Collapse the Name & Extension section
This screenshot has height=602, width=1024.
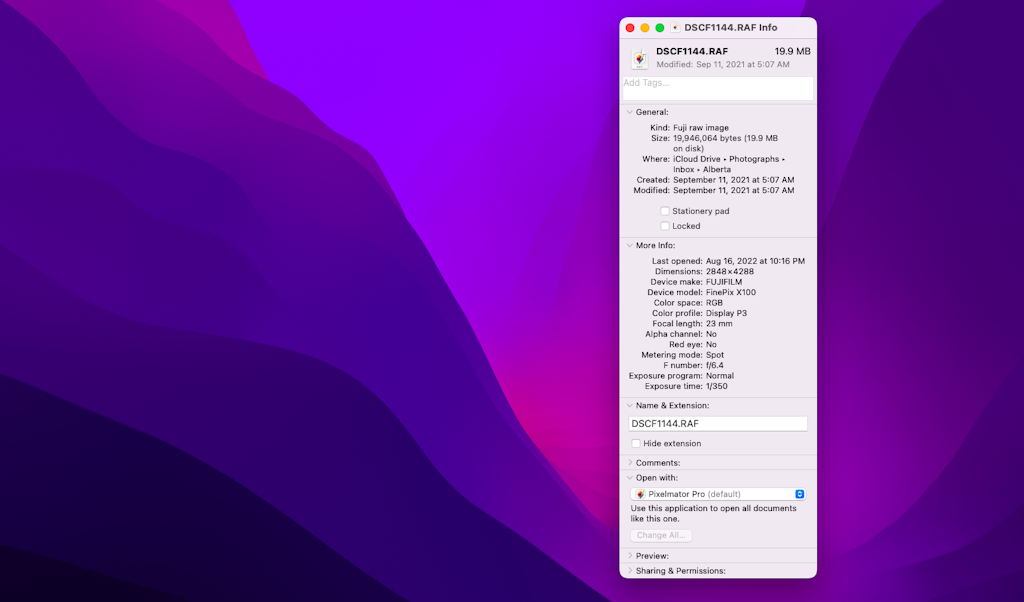(627, 406)
